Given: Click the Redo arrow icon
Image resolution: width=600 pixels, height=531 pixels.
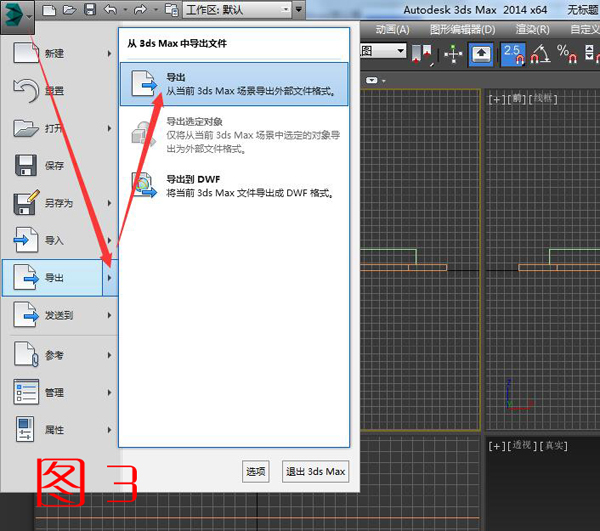Looking at the screenshot, I should [141, 10].
